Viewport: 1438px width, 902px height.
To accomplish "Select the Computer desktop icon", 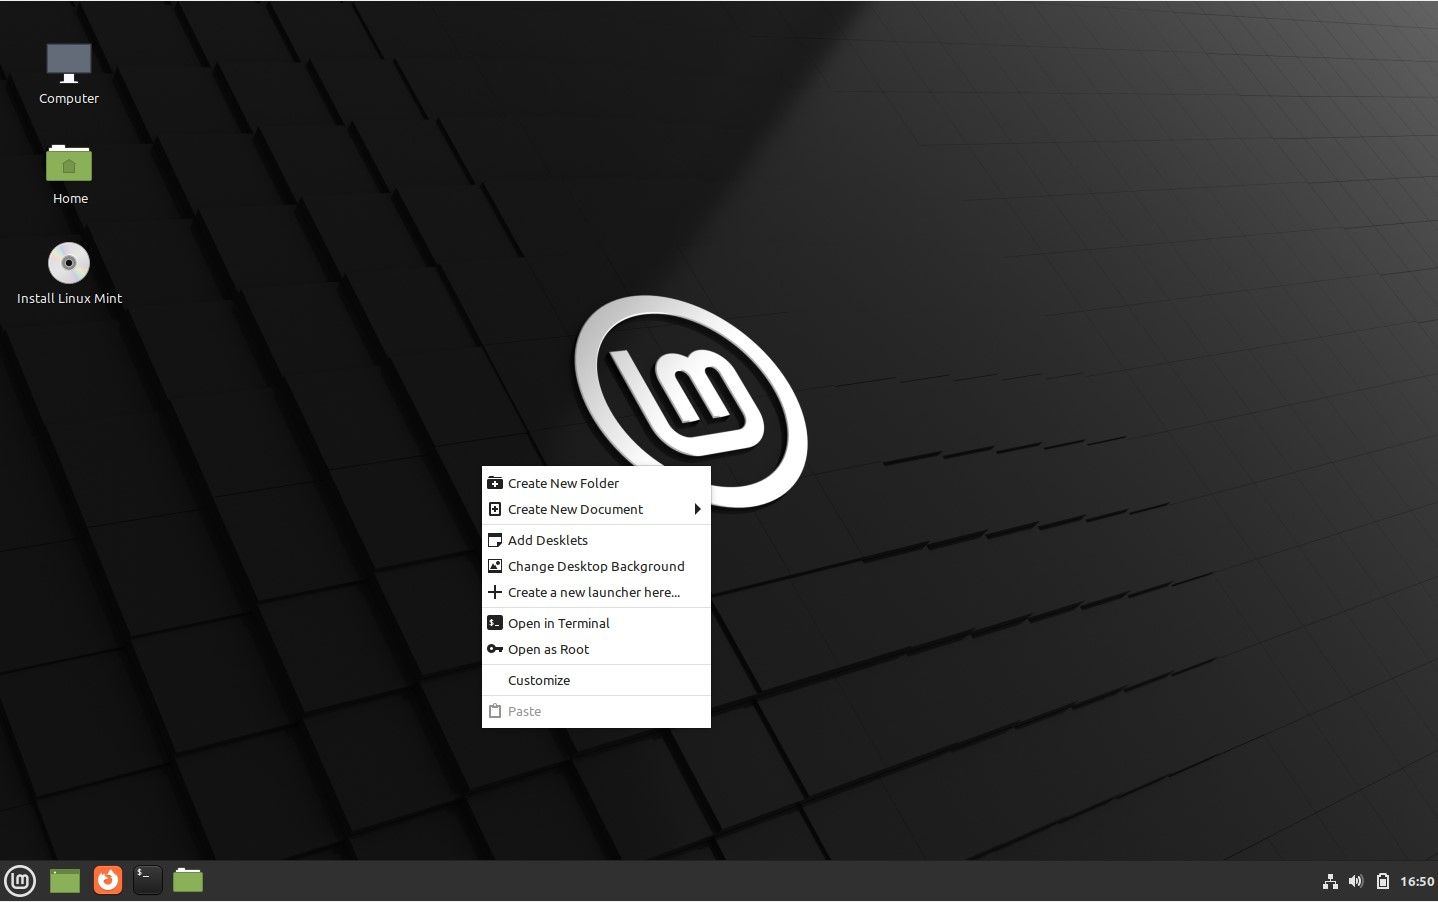I will point(69,63).
